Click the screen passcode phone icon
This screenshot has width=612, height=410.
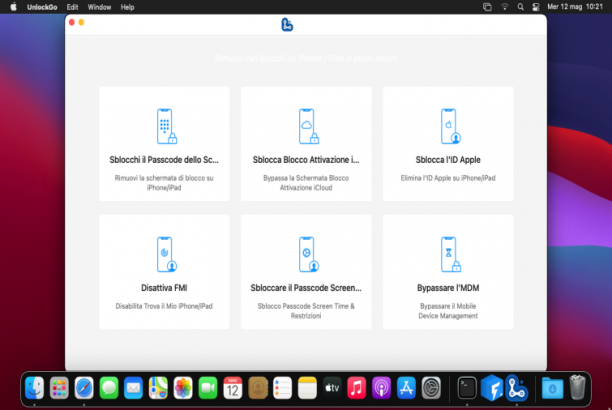click(167, 127)
